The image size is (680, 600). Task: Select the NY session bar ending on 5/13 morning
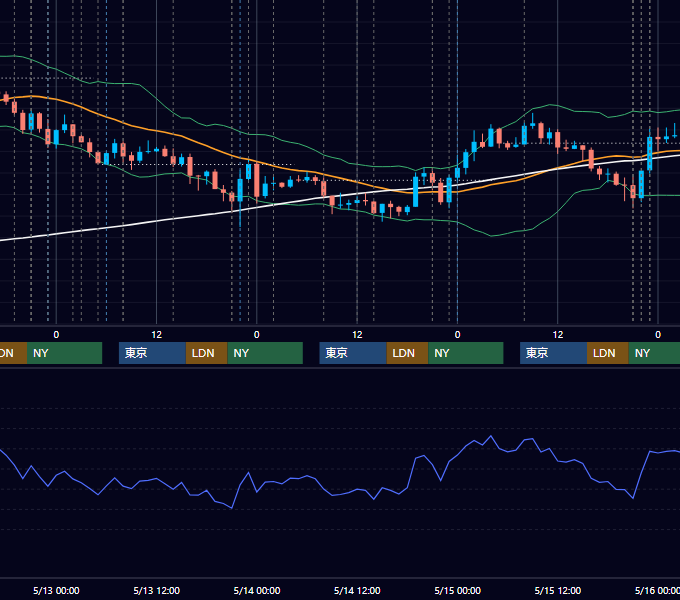[x=64, y=353]
